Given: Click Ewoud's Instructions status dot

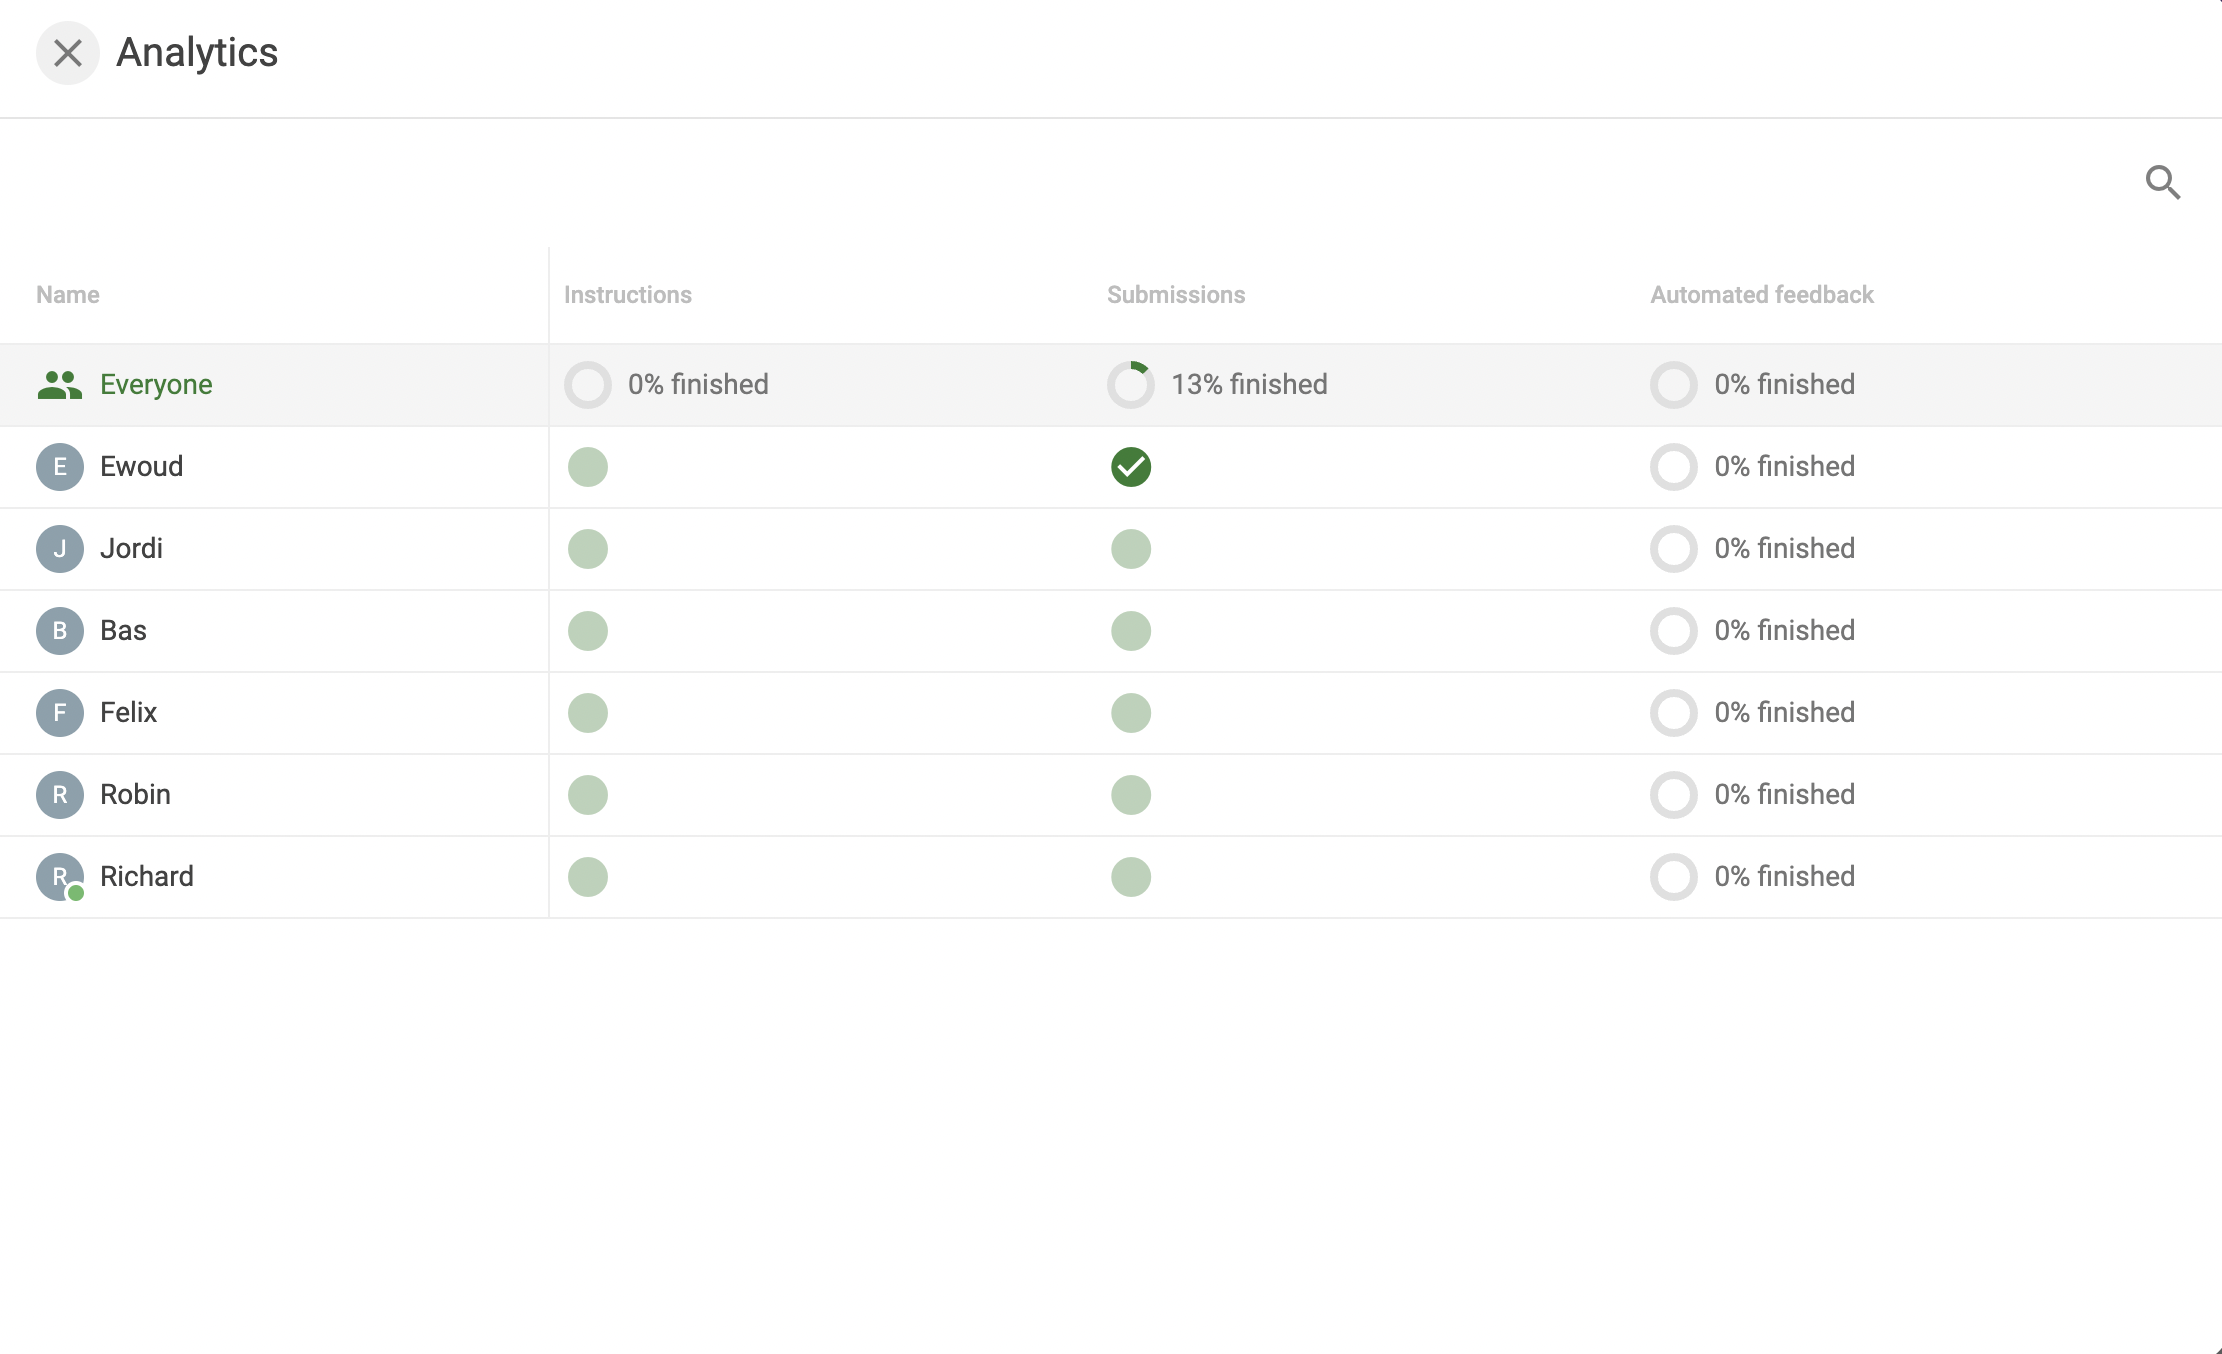Looking at the screenshot, I should 588,467.
